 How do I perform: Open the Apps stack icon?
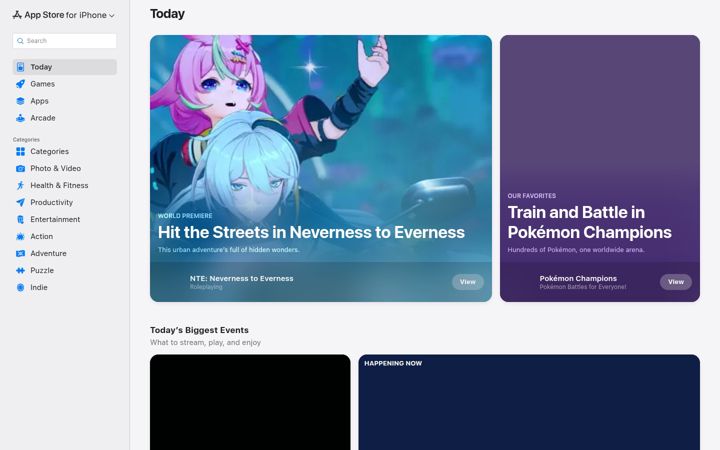point(20,101)
